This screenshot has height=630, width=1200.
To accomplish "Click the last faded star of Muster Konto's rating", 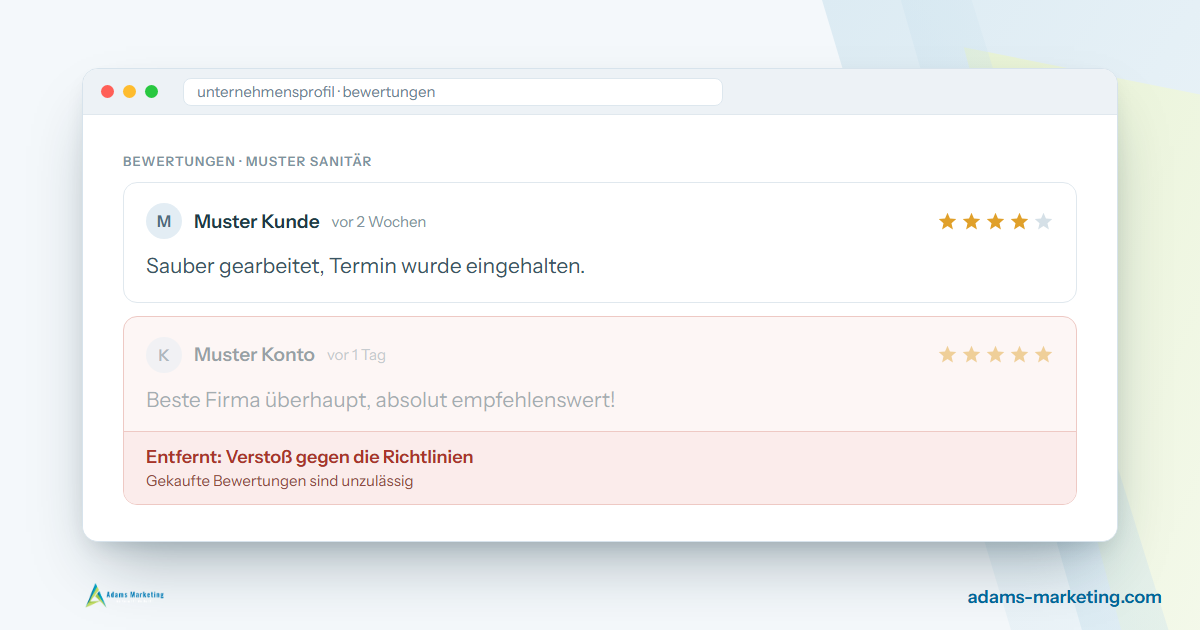I will tap(1043, 354).
